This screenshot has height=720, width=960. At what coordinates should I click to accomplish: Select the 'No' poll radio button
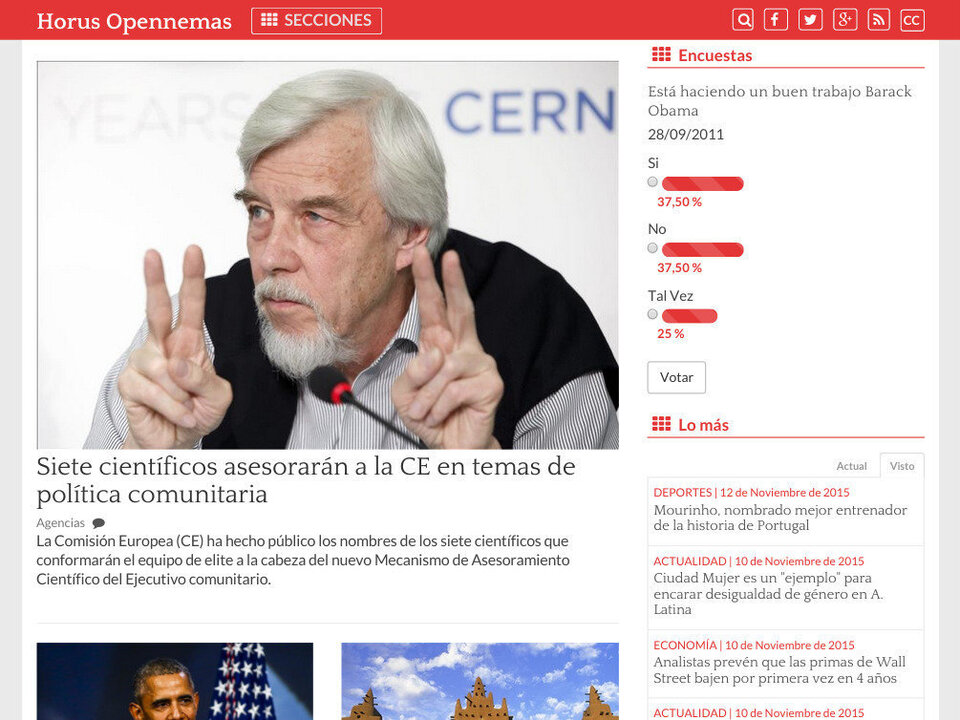[x=653, y=248]
